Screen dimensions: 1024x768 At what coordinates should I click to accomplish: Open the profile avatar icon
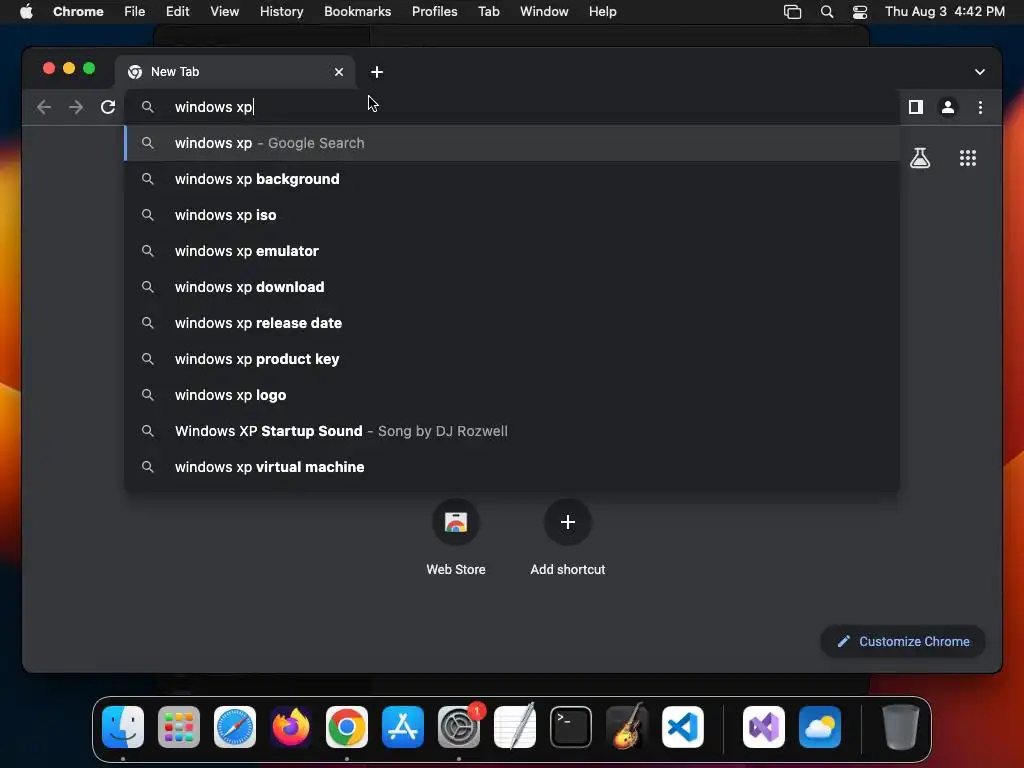pyautogui.click(x=948, y=107)
